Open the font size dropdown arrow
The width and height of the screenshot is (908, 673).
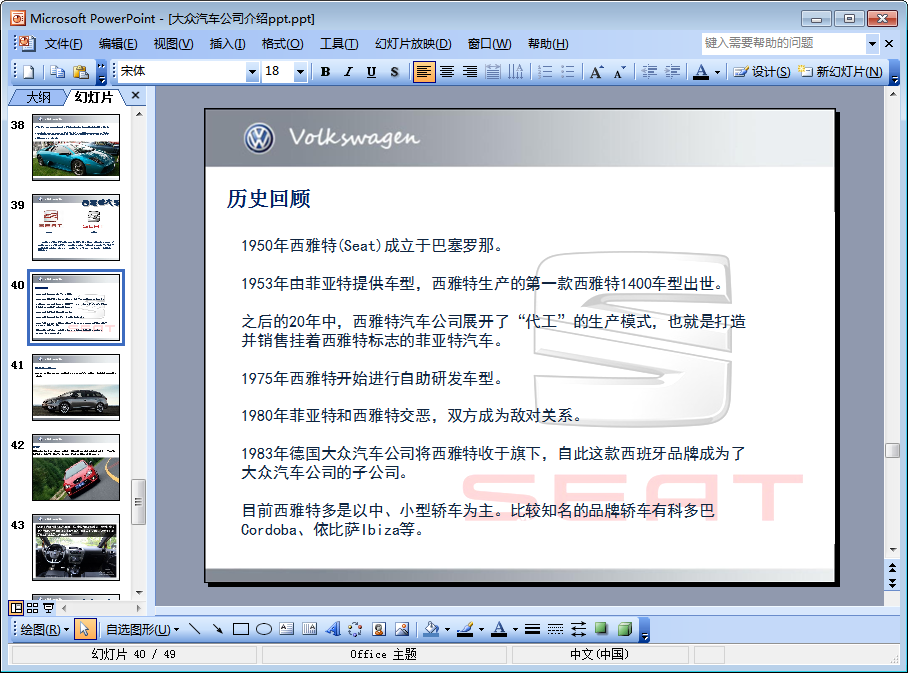300,72
